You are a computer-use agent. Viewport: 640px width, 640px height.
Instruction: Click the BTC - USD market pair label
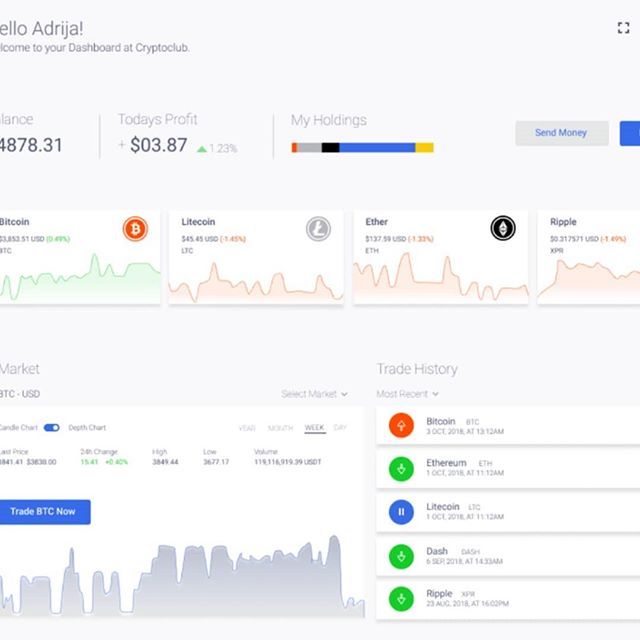click(20, 394)
